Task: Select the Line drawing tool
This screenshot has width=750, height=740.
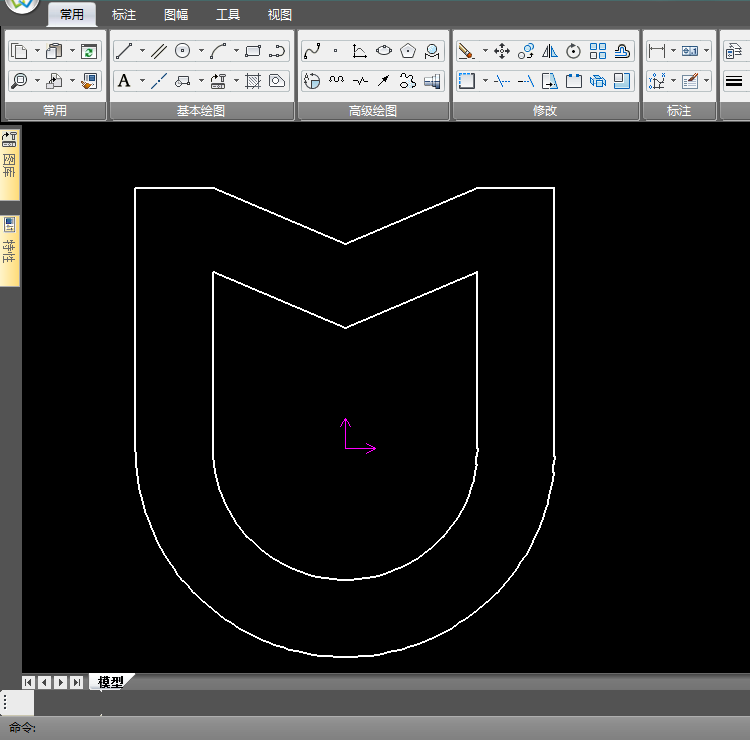Action: coord(124,51)
